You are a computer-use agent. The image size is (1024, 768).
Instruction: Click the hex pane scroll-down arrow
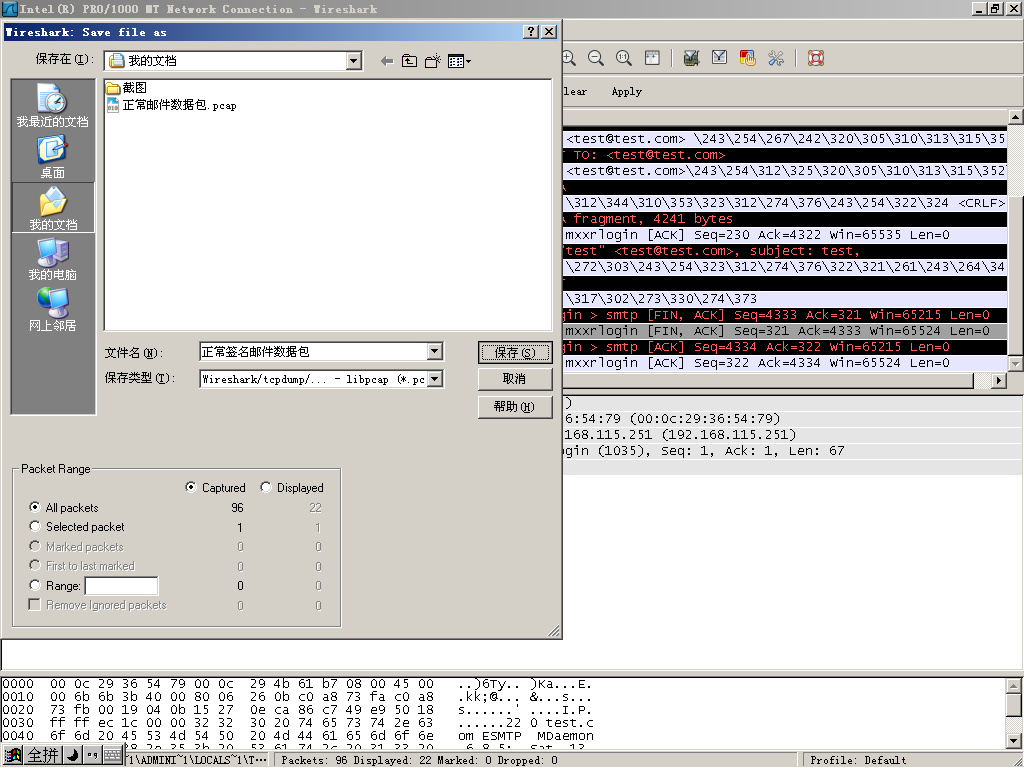tap(1014, 741)
